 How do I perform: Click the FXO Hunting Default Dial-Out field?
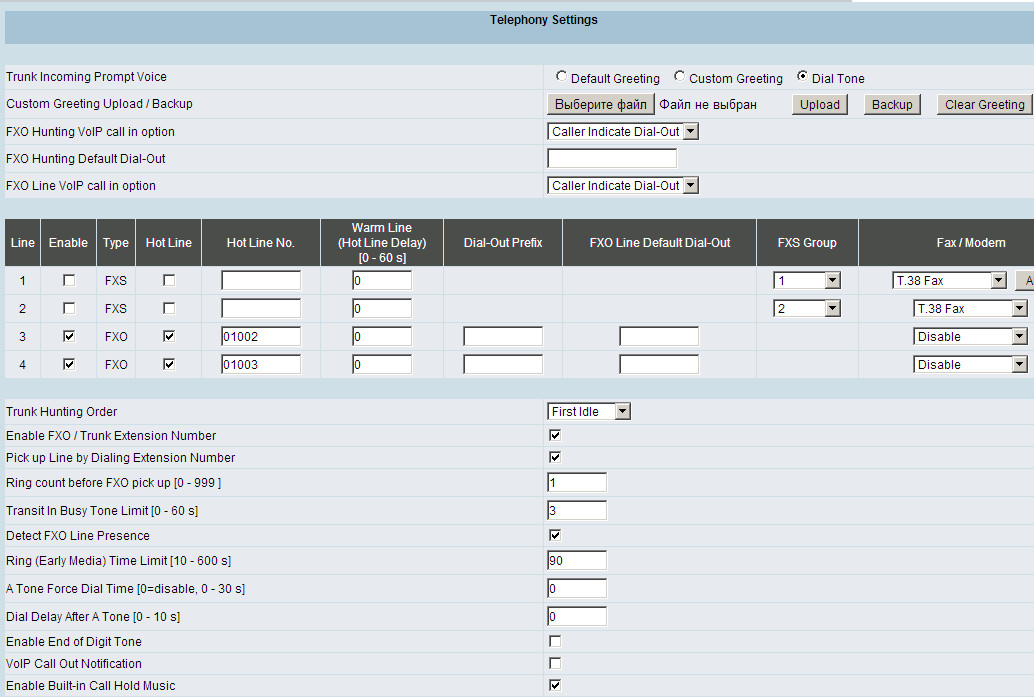pyautogui.click(x=612, y=158)
